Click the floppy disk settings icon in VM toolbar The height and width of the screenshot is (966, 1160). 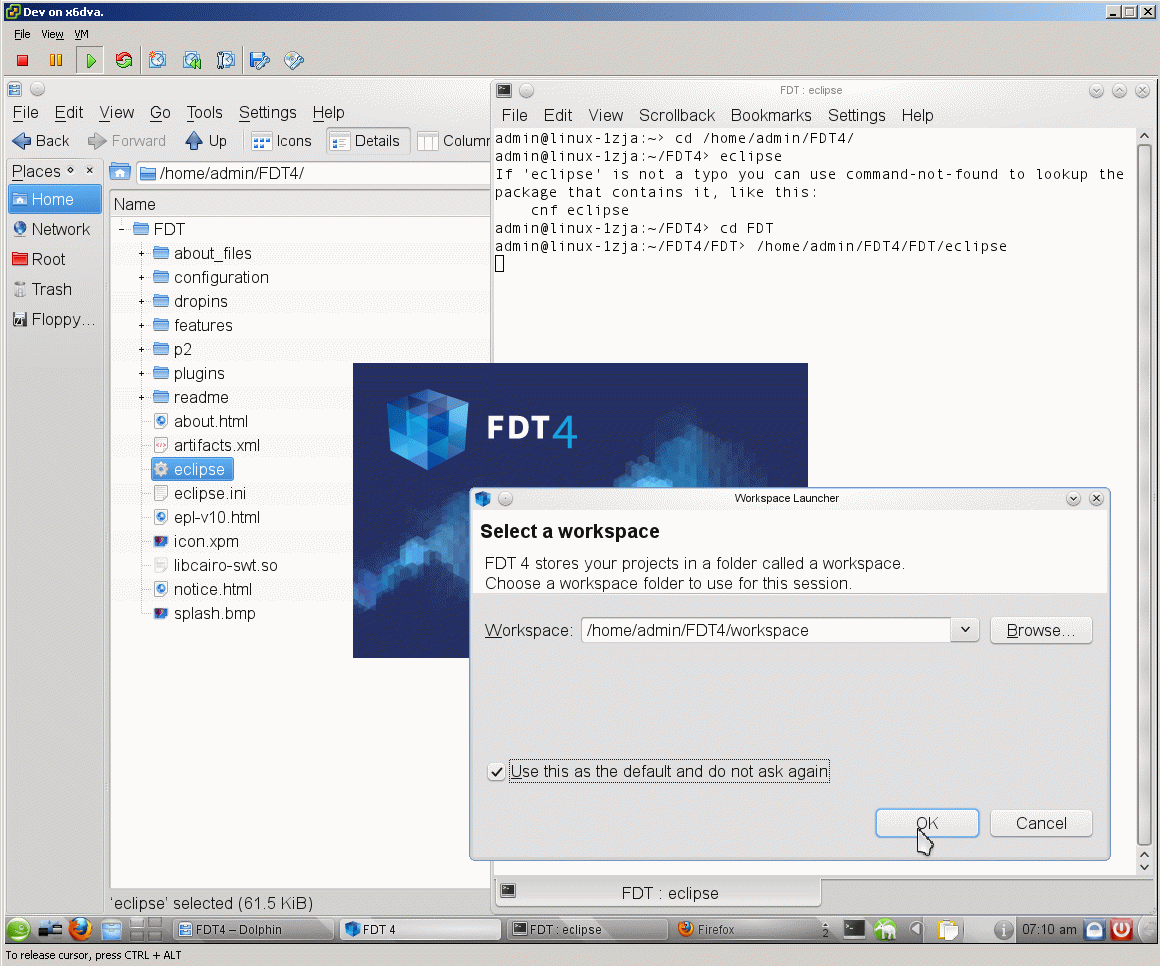[x=260, y=61]
